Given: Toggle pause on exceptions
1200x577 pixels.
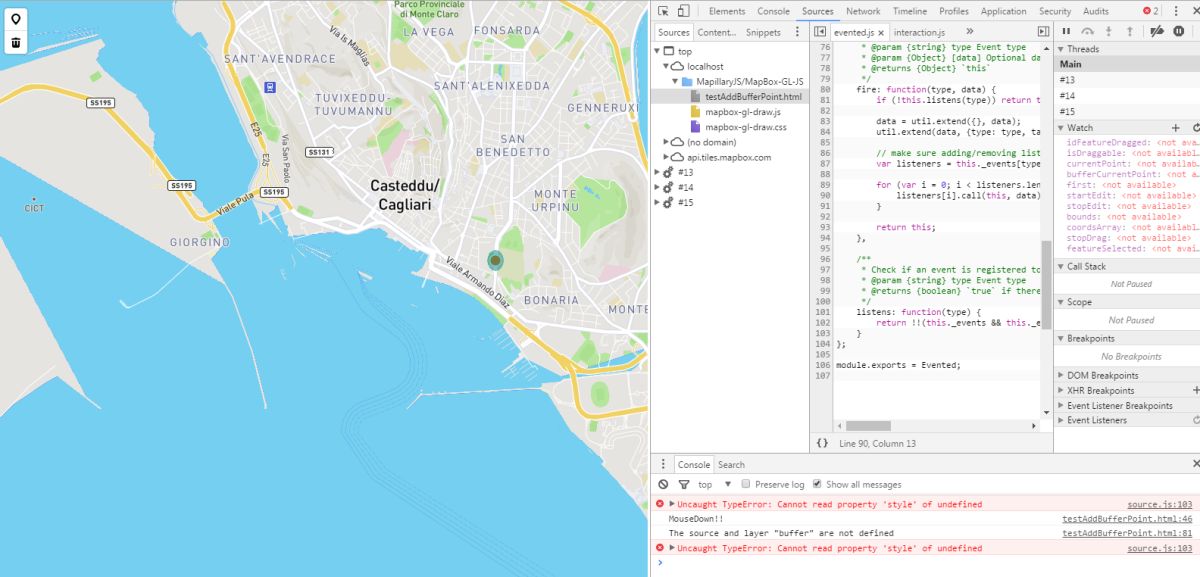Looking at the screenshot, I should [x=1179, y=32].
